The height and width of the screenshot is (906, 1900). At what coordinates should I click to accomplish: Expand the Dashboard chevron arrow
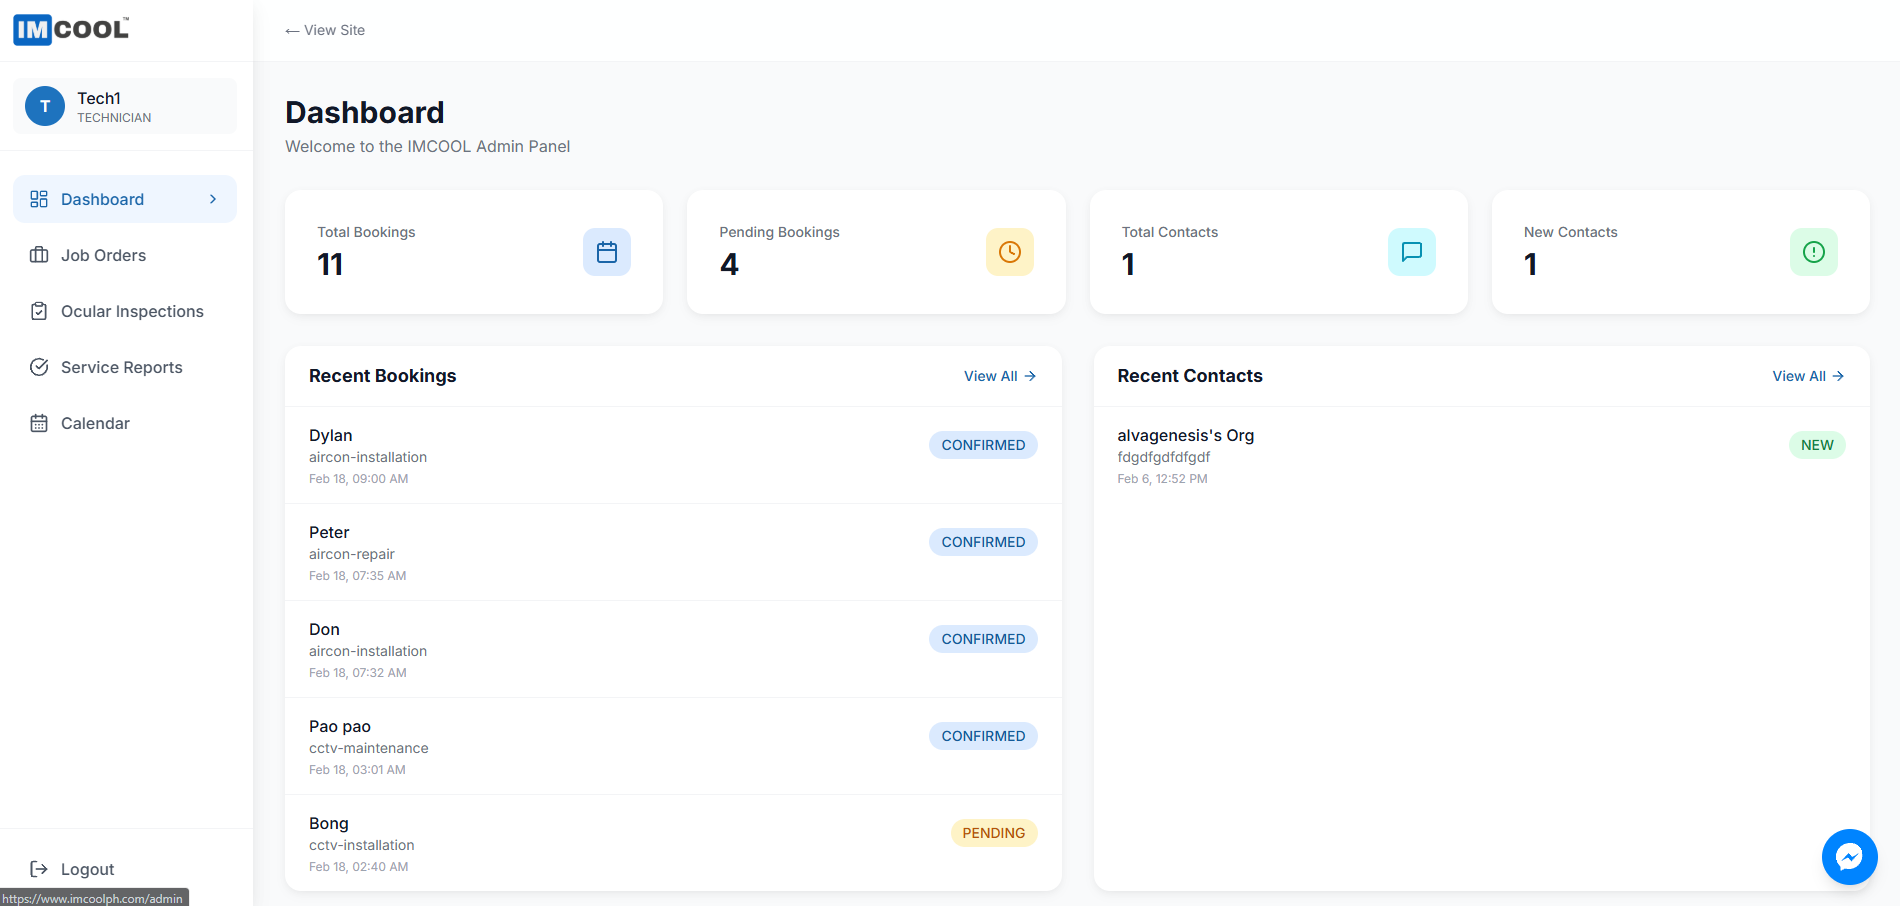(x=213, y=199)
